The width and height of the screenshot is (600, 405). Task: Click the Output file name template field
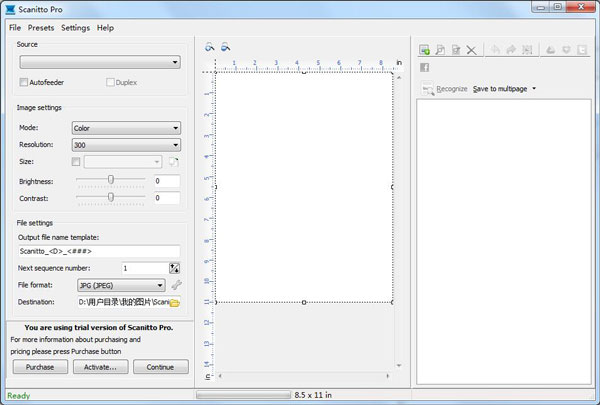tap(99, 251)
